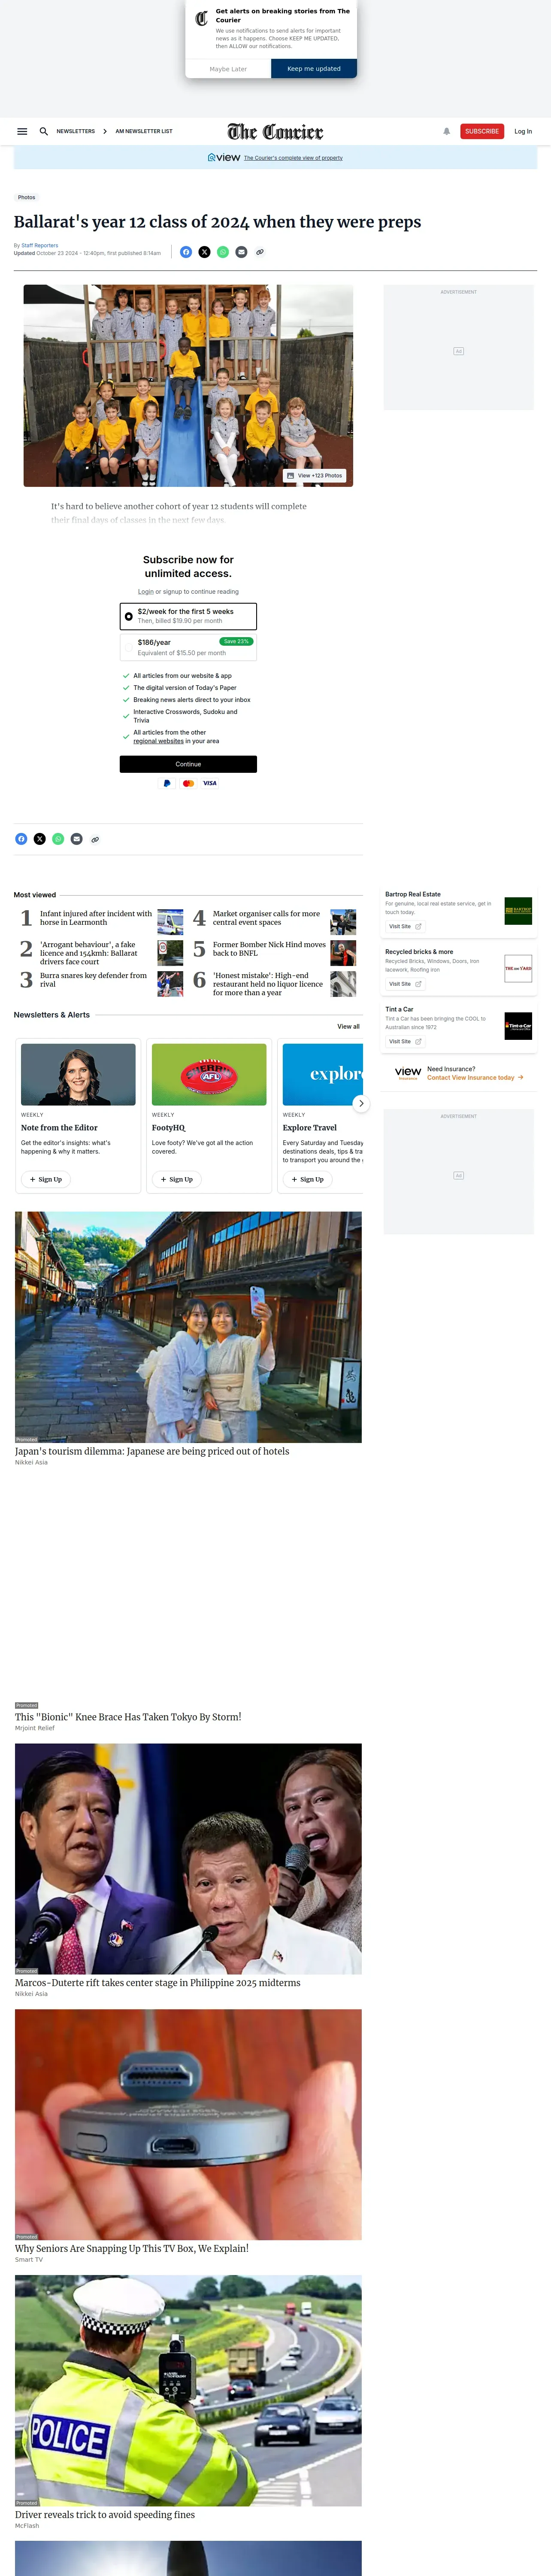Copy link icon below the paywall

tap(95, 839)
